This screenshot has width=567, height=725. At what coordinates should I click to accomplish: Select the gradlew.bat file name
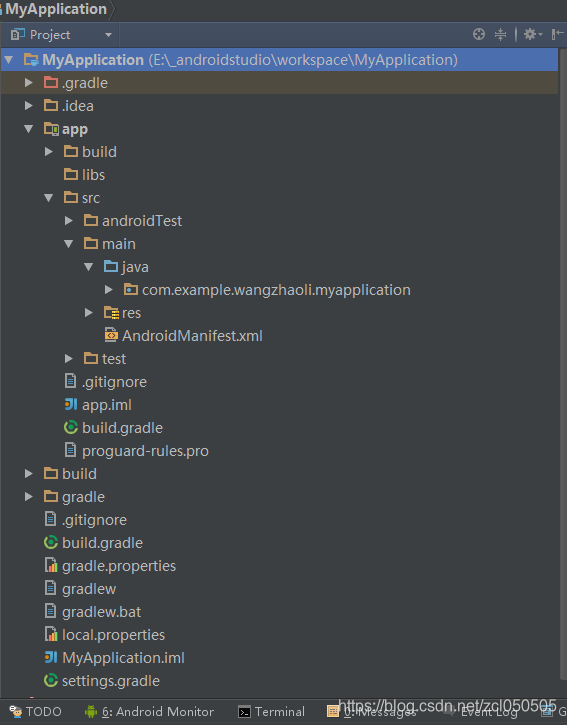pos(101,612)
